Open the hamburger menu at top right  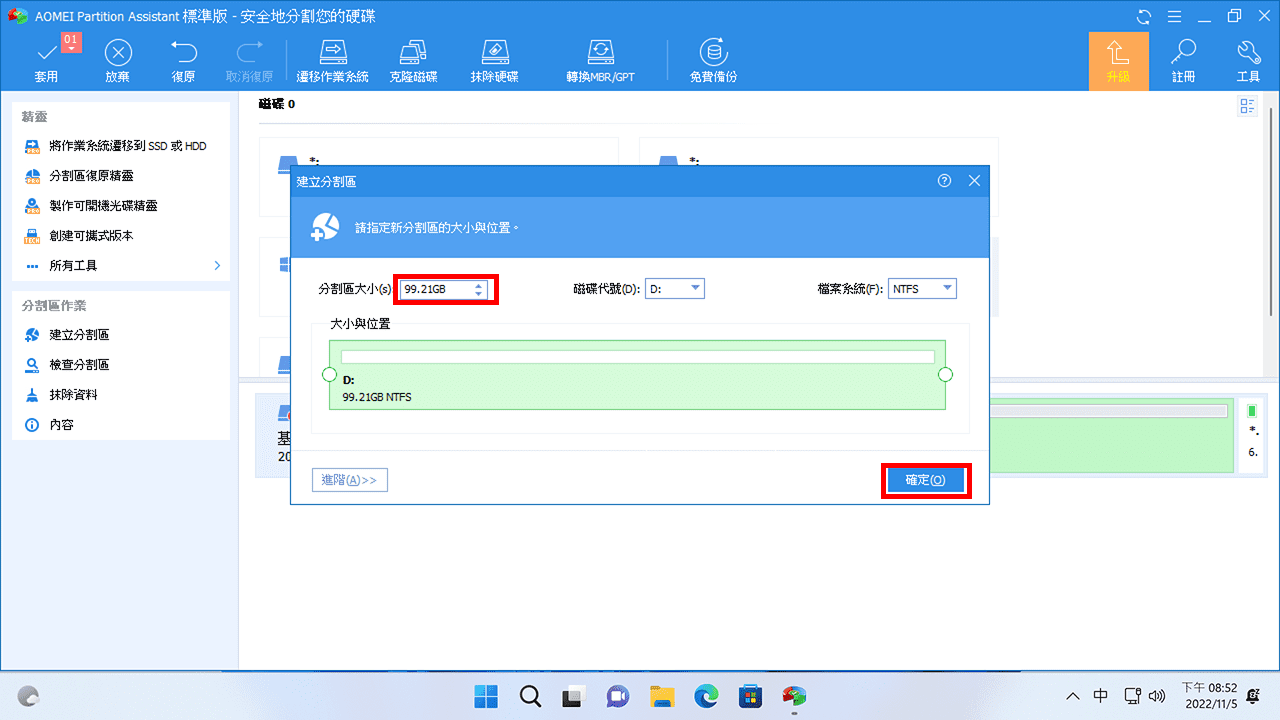pyautogui.click(x=1174, y=16)
